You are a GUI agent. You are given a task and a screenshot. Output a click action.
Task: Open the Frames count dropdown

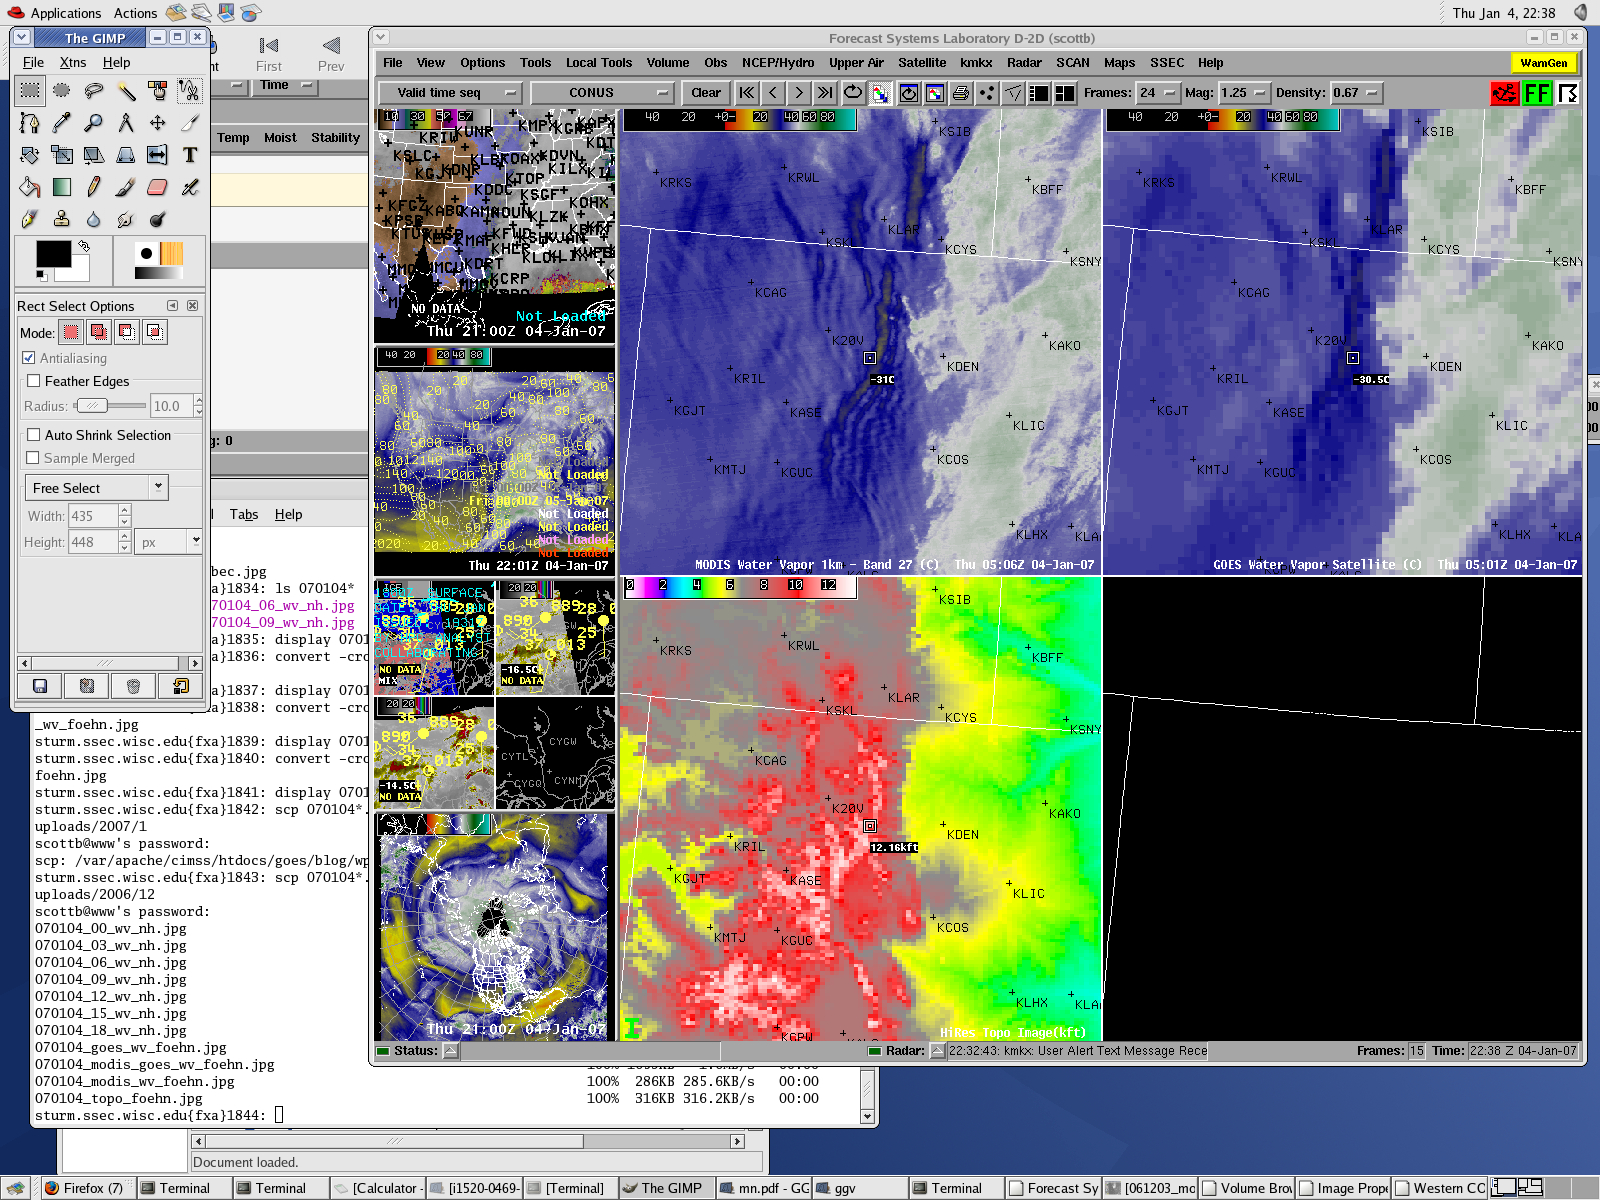point(1158,93)
